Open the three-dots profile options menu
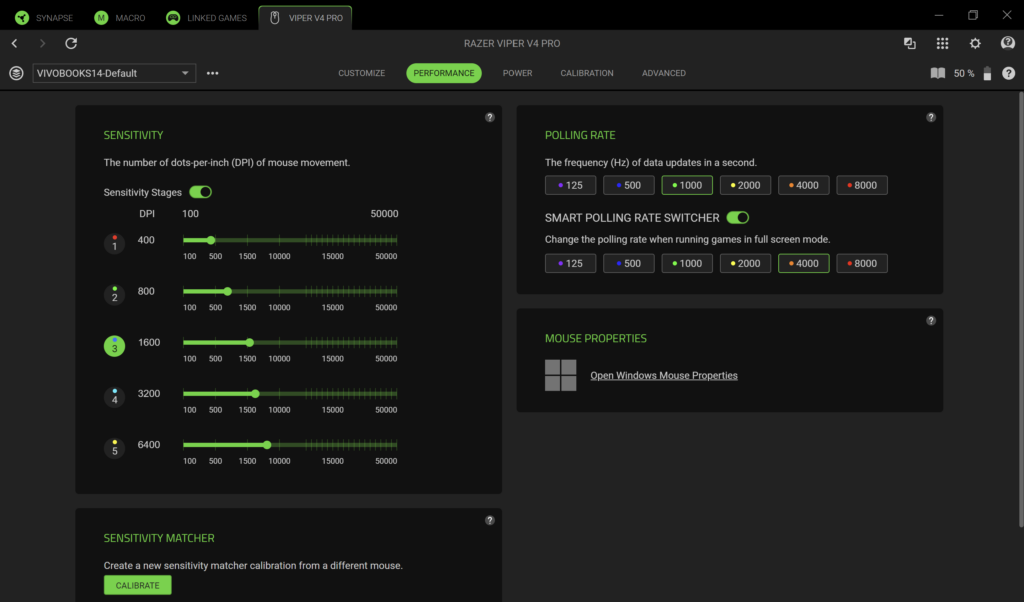Image resolution: width=1024 pixels, height=602 pixels. click(212, 73)
